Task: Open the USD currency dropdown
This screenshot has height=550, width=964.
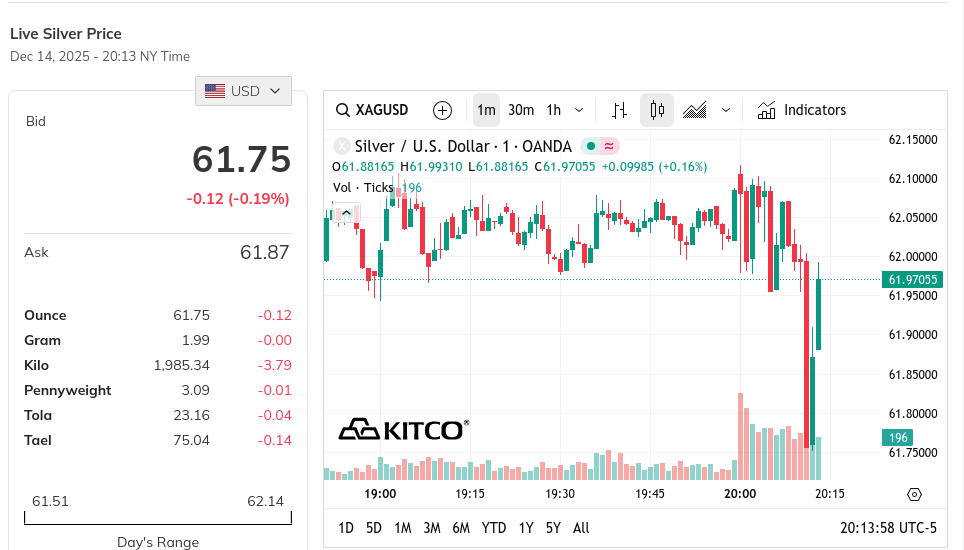Action: click(x=243, y=91)
